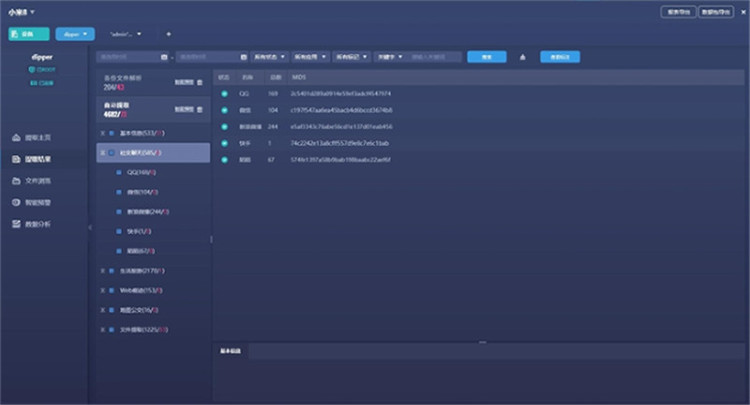This screenshot has width=750, height=405.
Task: Click the trash icon beside the 204 backup entry
Action: (x=200, y=82)
